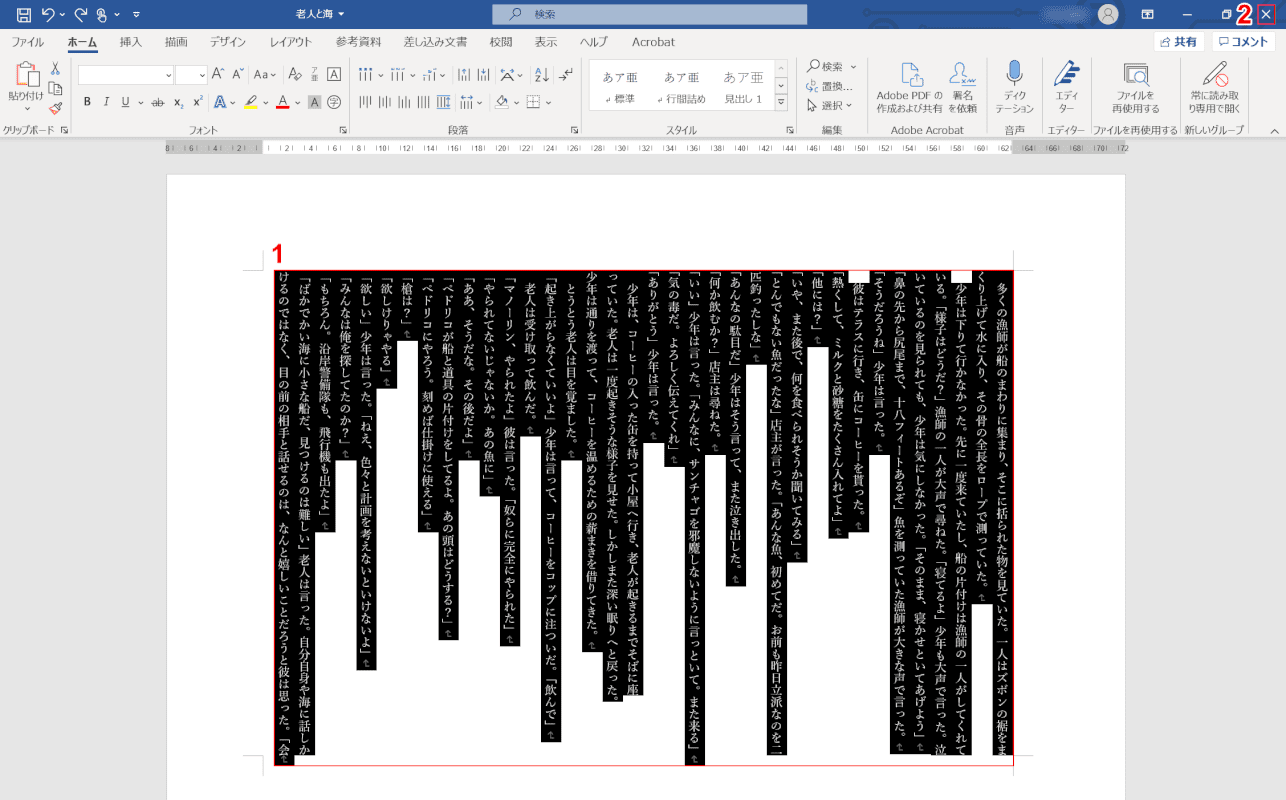The image size is (1286, 800).
Task: Switch to the Design tab
Action: pyautogui.click(x=228, y=42)
